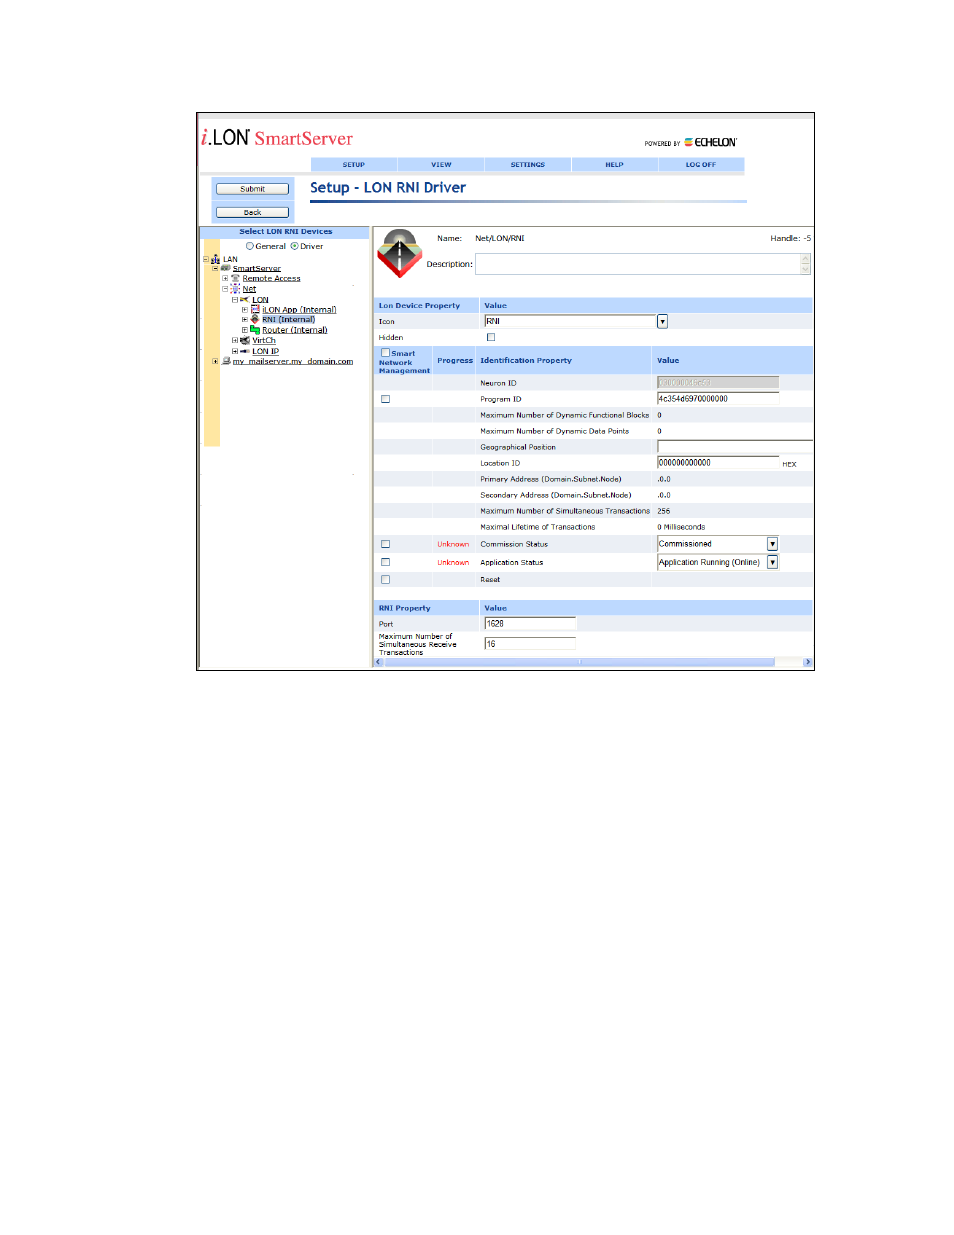The image size is (954, 1235).
Task: Click the Echelon logo
Action: [x=710, y=142]
